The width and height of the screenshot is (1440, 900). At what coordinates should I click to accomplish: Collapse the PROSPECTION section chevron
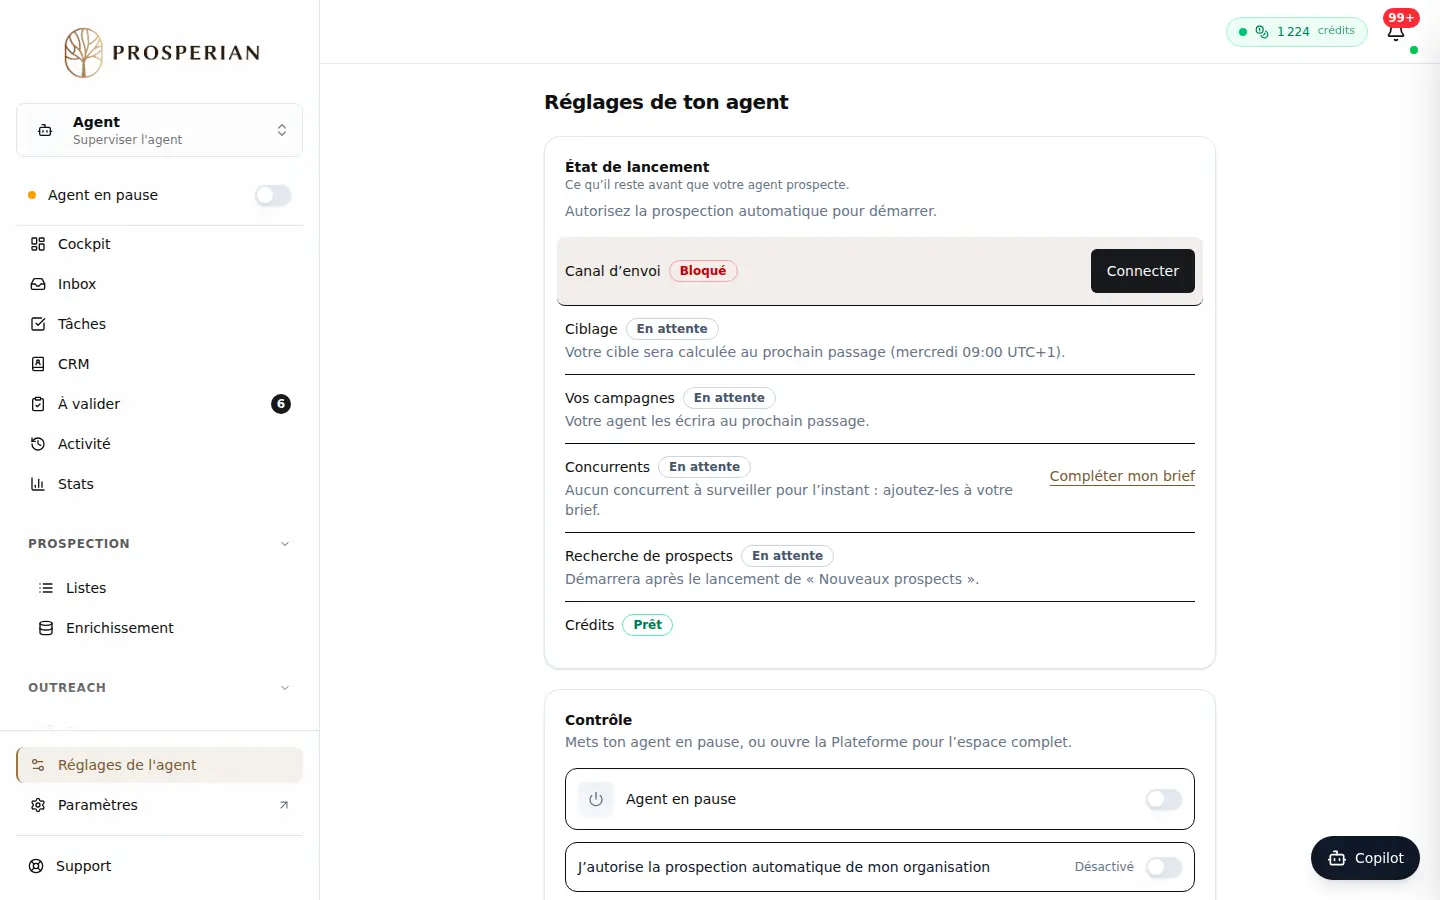(285, 544)
